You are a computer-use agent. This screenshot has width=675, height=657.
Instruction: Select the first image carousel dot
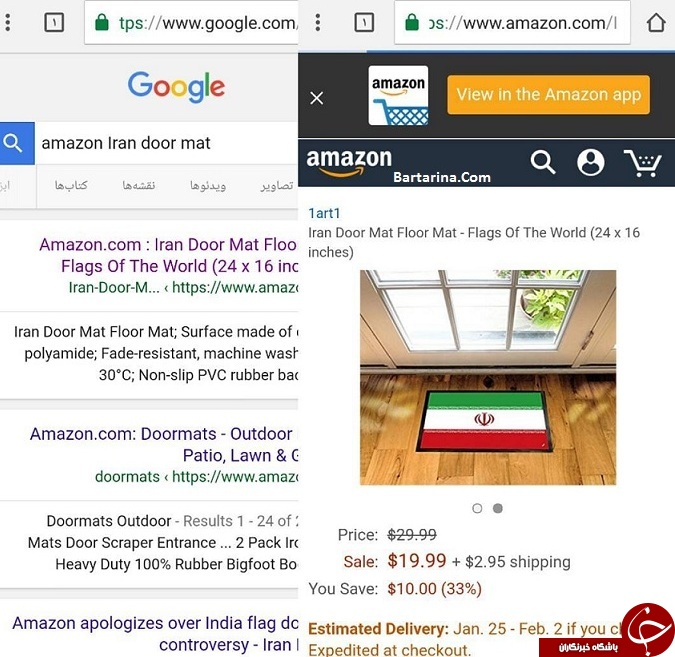tap(477, 508)
